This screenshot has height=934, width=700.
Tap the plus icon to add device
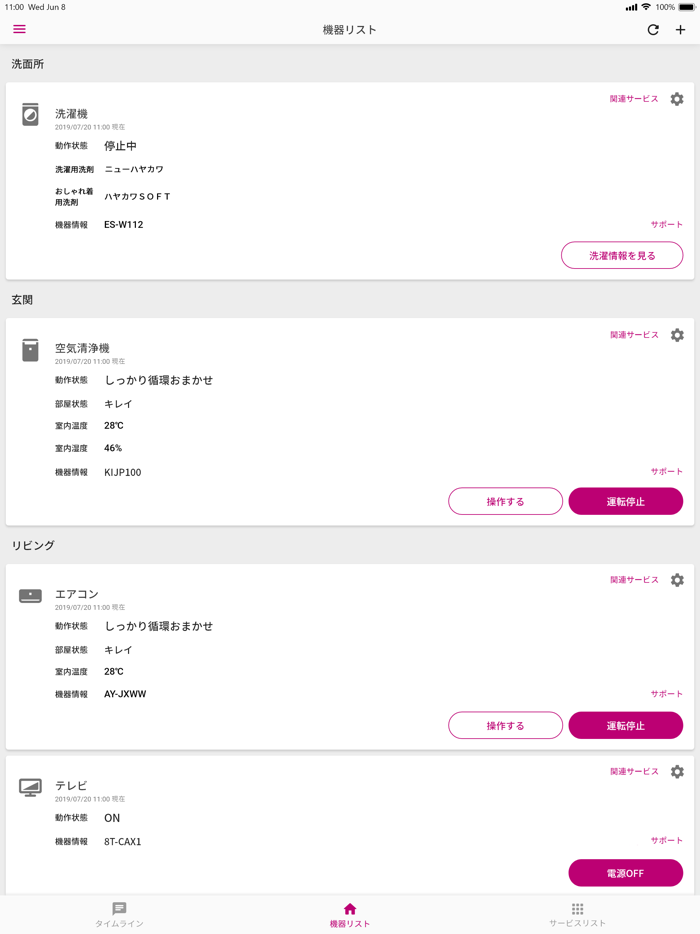coord(681,30)
